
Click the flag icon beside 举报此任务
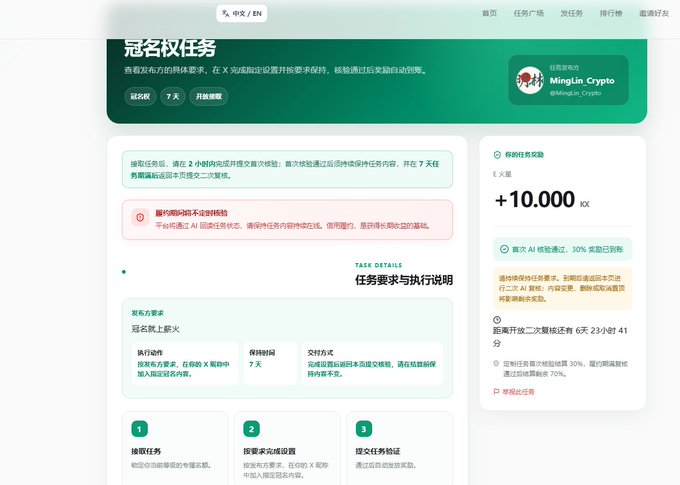pyautogui.click(x=496, y=392)
